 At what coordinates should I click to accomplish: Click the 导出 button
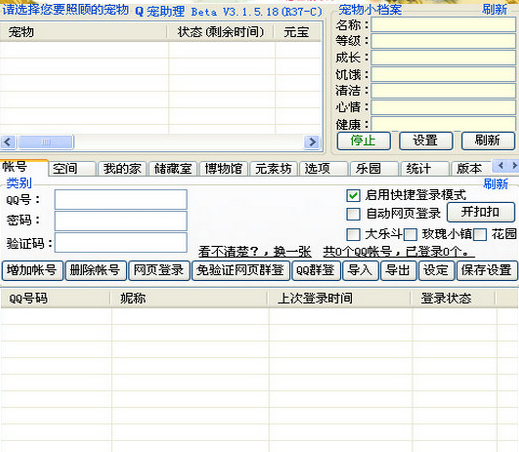click(398, 270)
